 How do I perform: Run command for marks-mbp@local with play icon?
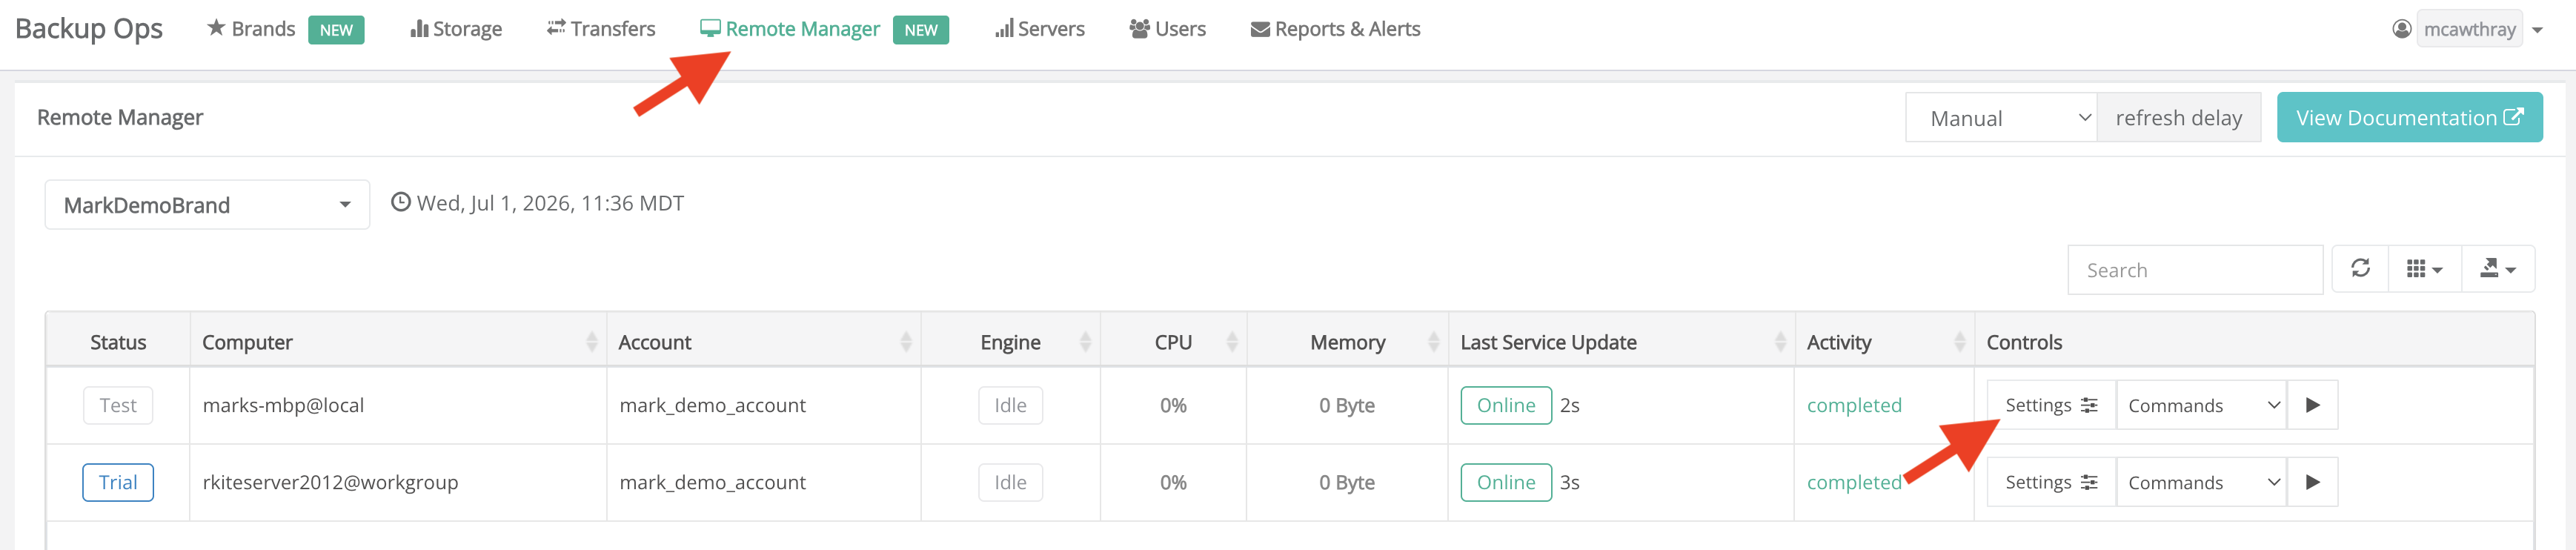[x=2312, y=405]
